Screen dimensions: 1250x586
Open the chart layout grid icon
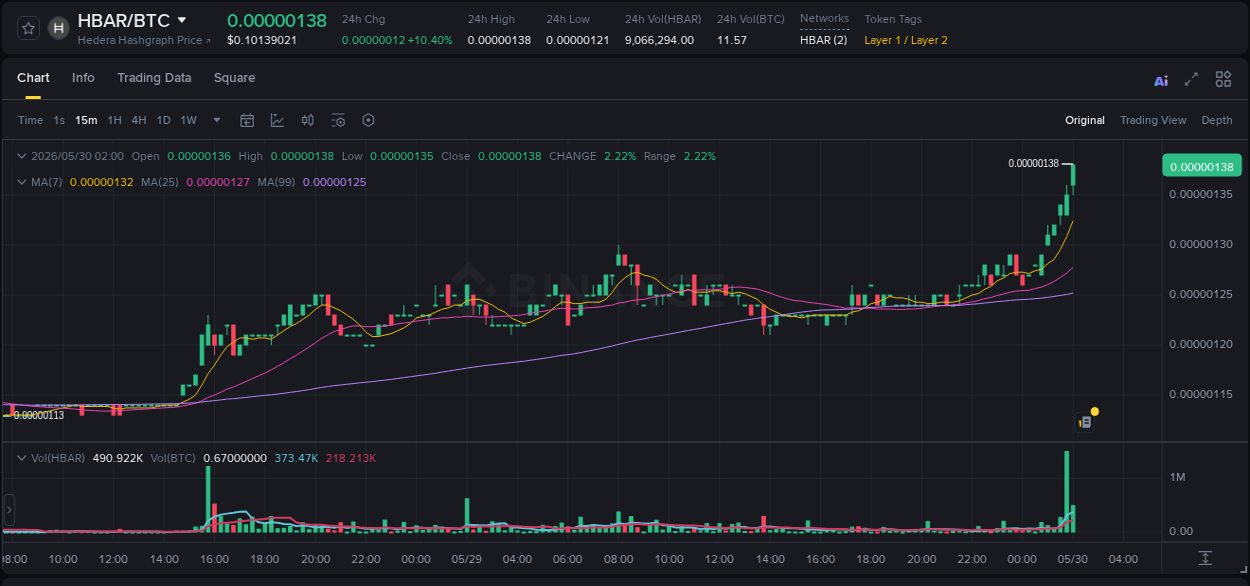[x=1223, y=79]
